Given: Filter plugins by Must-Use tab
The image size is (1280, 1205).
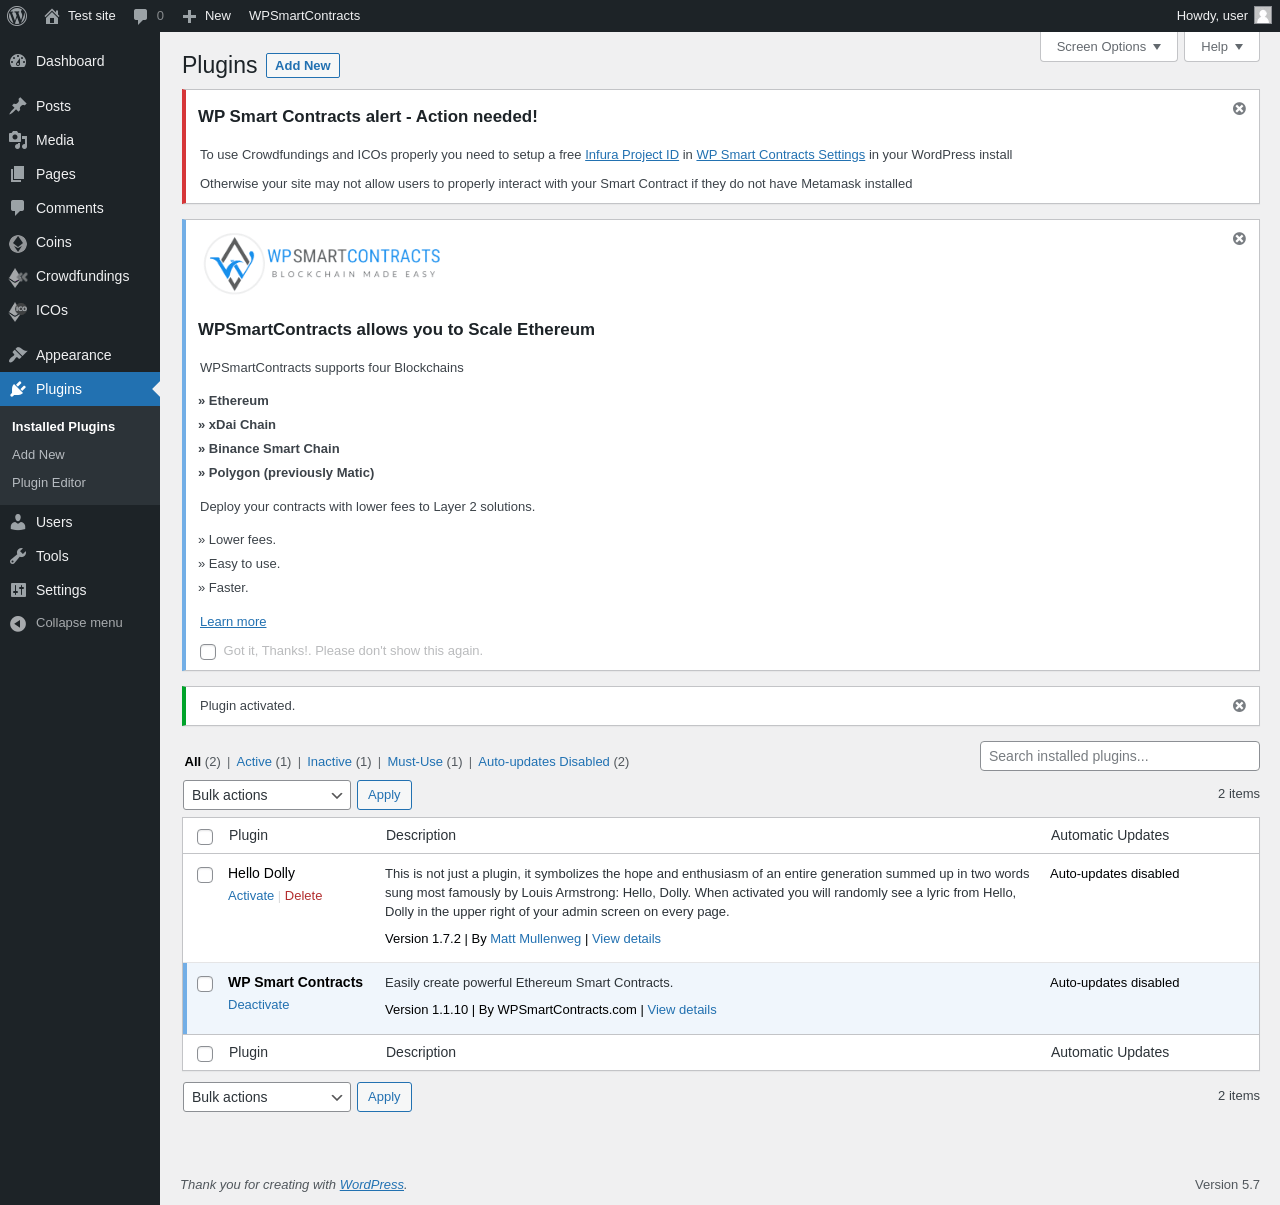Looking at the screenshot, I should [x=415, y=761].
